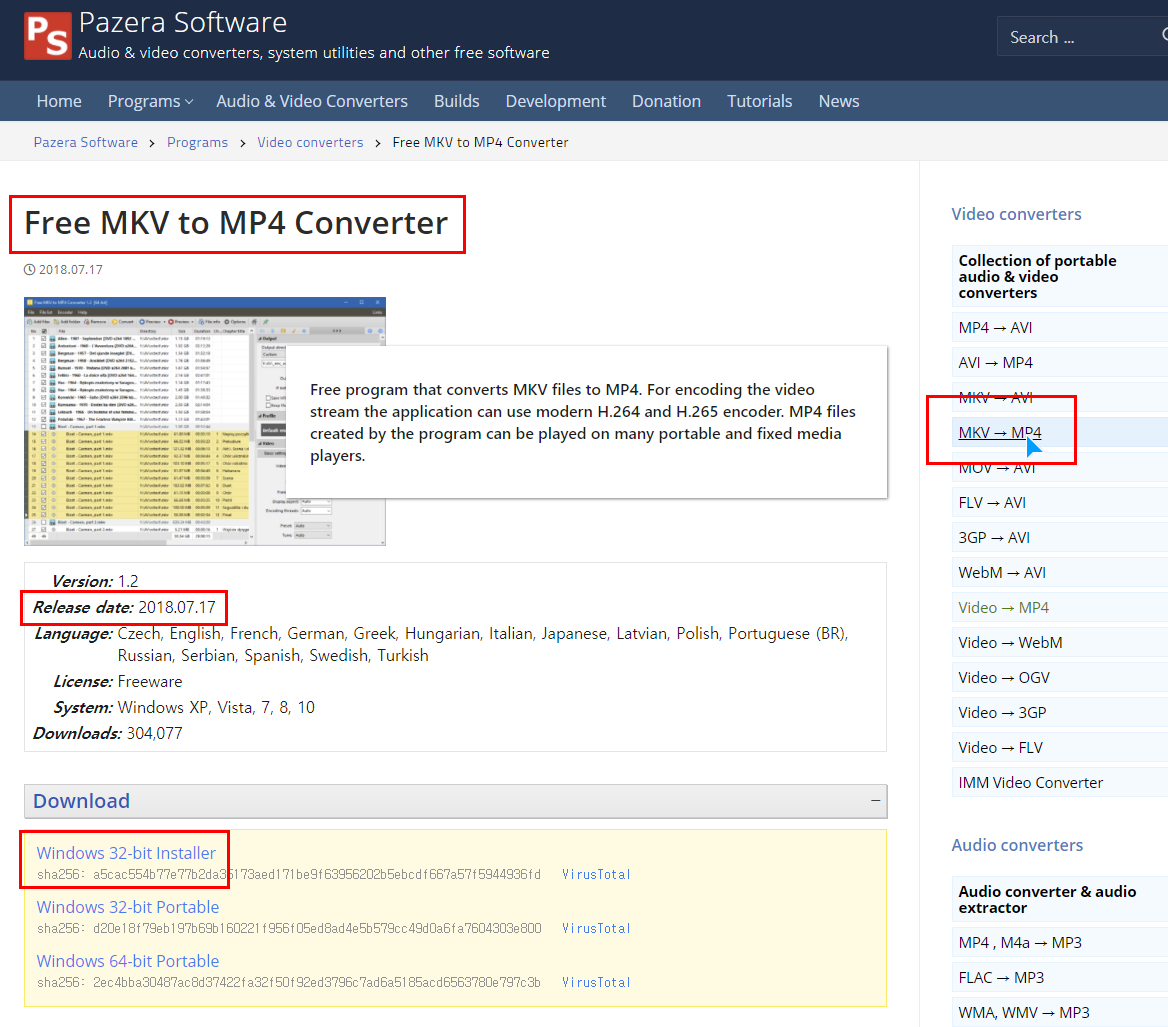
Task: Click the Pazera Software PS logo
Action: coord(48,36)
